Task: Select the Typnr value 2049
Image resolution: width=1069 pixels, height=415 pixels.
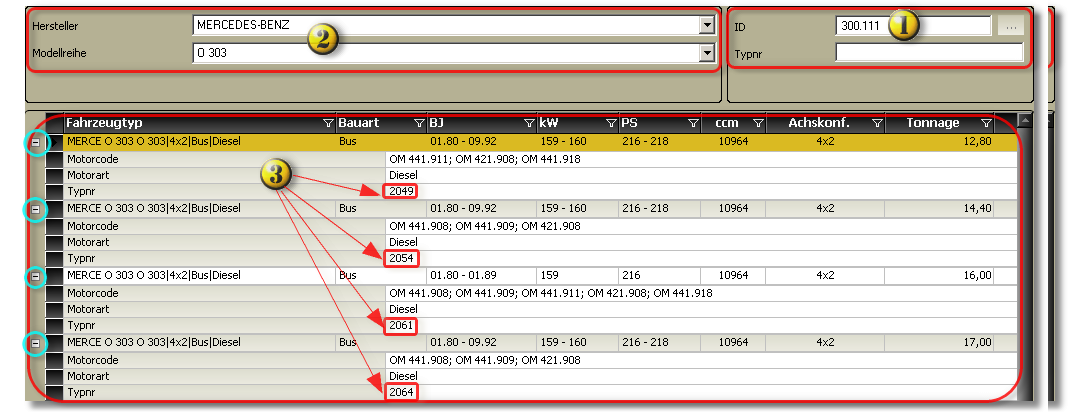Action: [401, 191]
